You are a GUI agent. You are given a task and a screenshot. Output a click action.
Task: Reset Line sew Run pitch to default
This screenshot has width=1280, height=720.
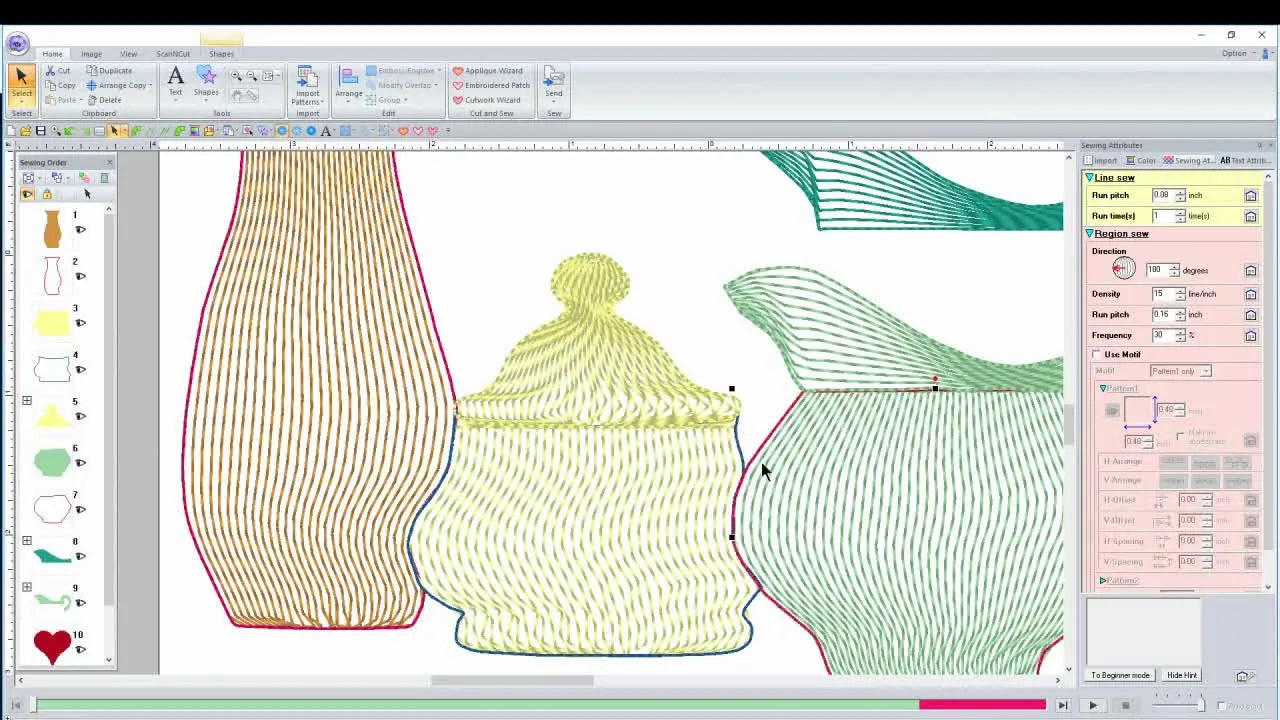click(x=1250, y=195)
